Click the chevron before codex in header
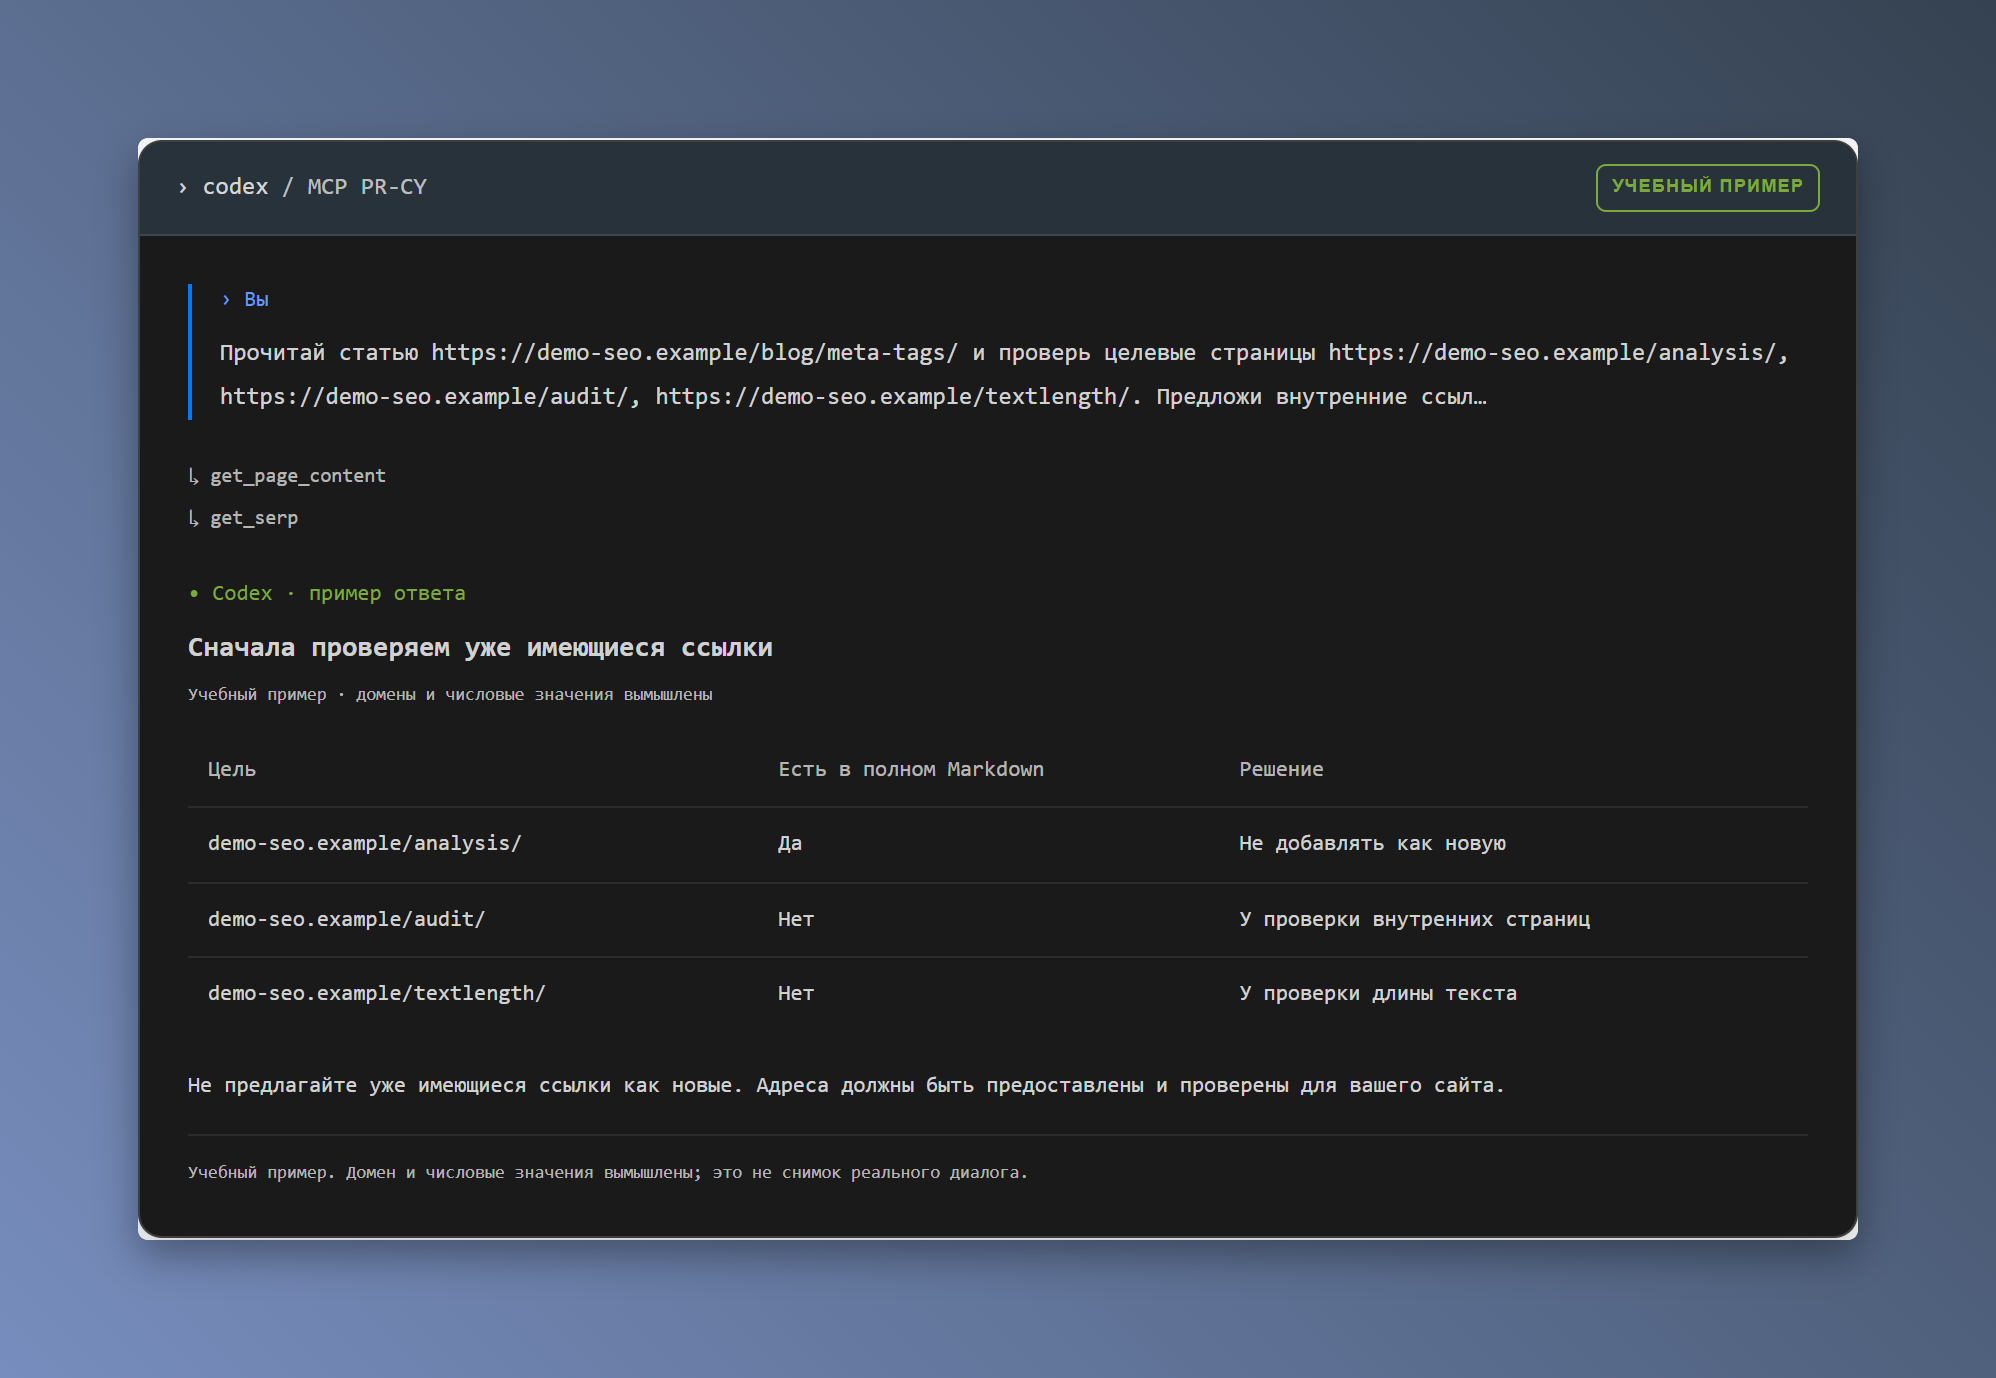Image resolution: width=1996 pixels, height=1378 pixels. [182, 188]
